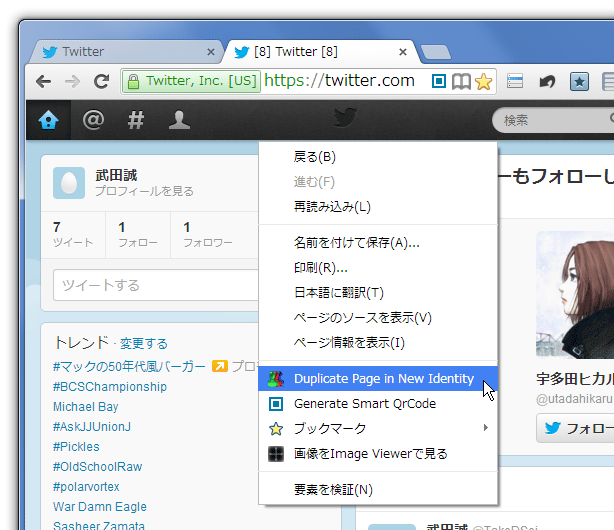Open the 1 フォロー stat
This screenshot has width=614, height=530.
(138, 234)
